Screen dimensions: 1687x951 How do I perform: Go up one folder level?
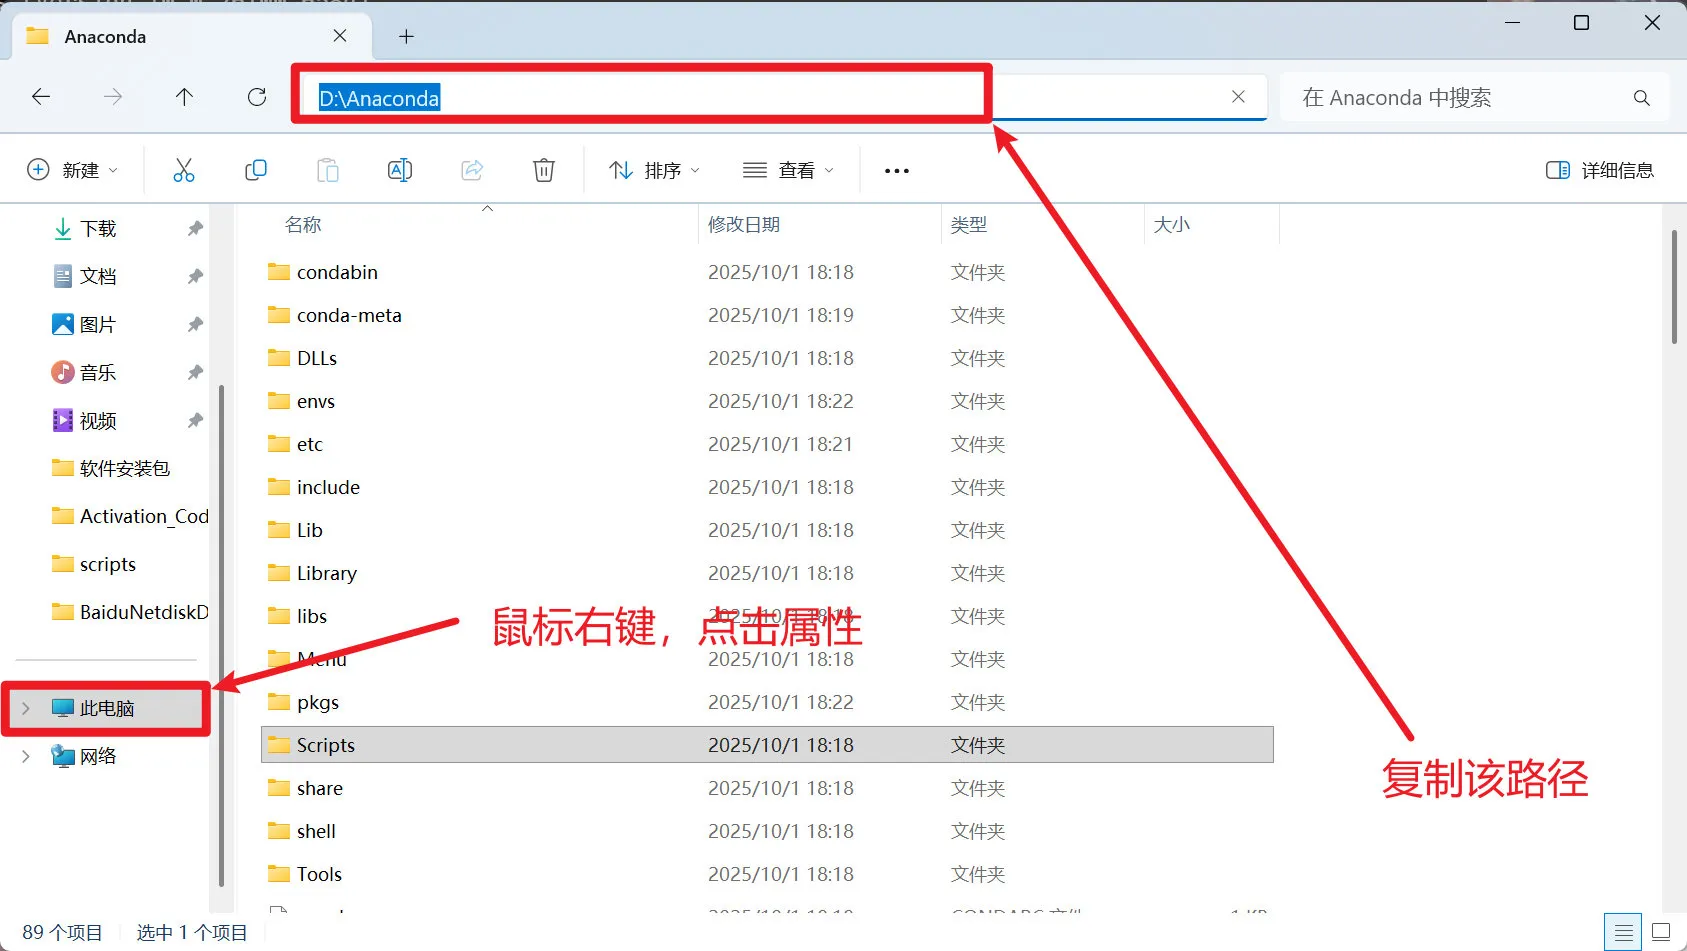(184, 97)
